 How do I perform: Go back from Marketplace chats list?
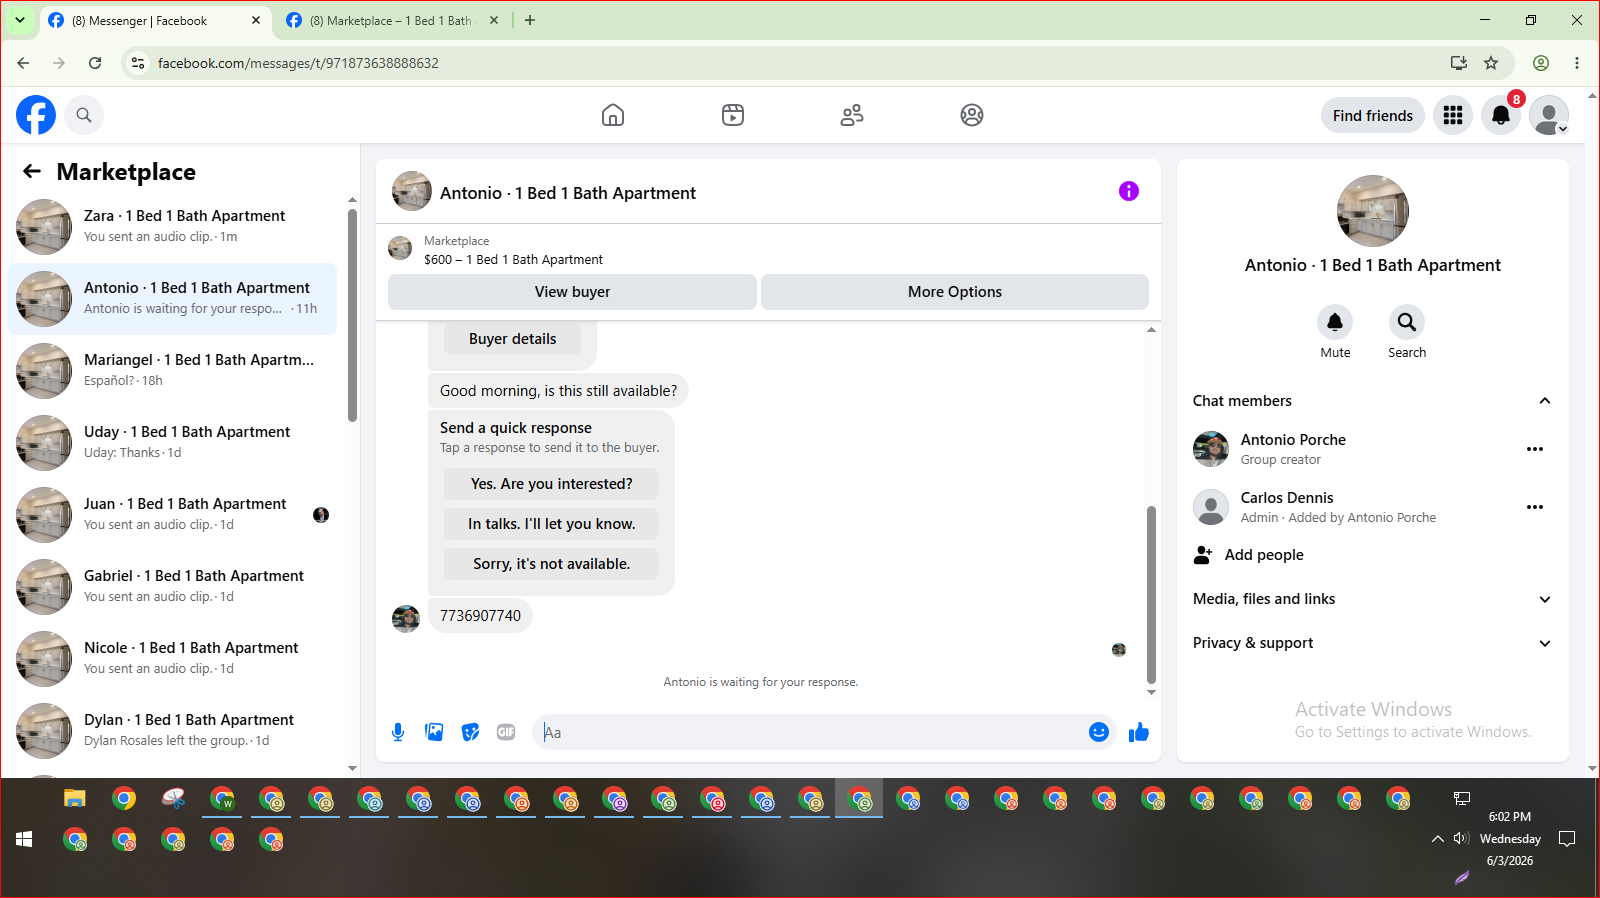(32, 171)
